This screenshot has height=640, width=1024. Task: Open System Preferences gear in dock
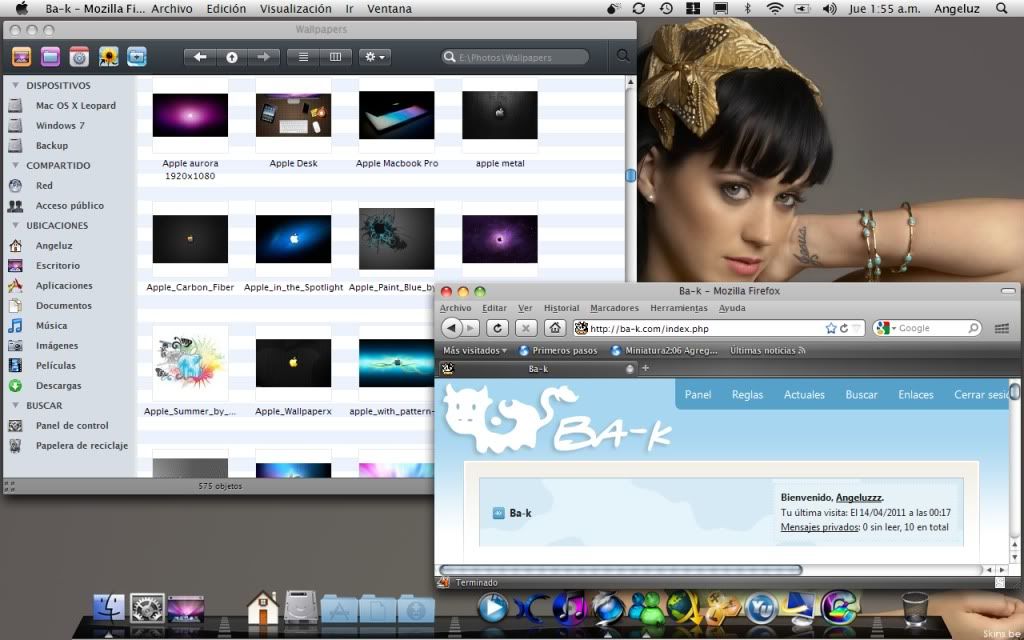pos(147,608)
